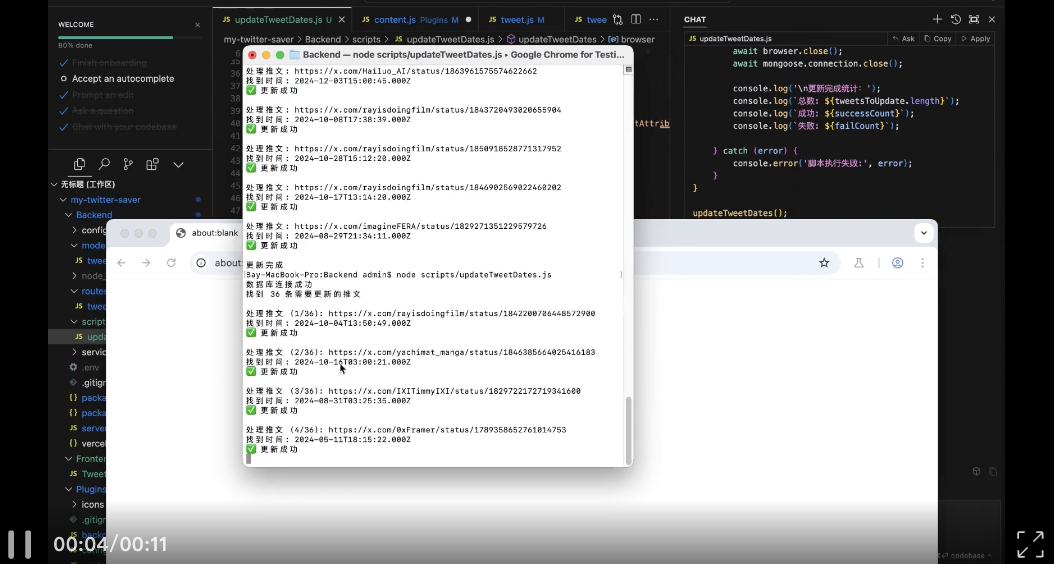Screen dimensions: 1054x564
Task: Start a new chat with plus icon
Action: 937,19
